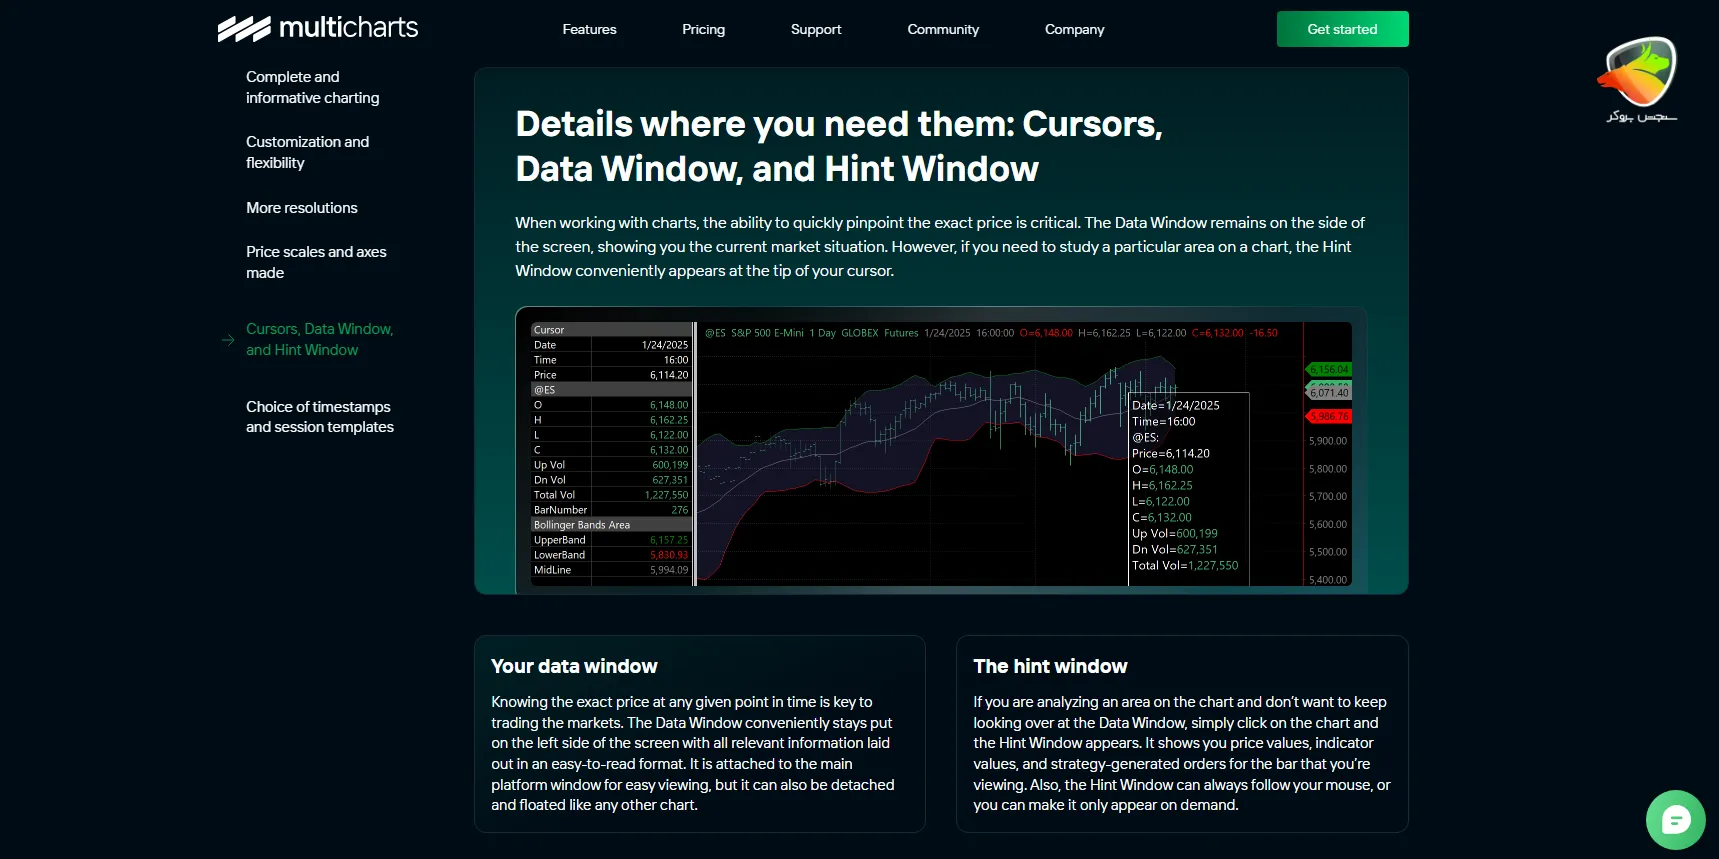
Task: Click the Details where you need them heading
Action: click(x=839, y=146)
